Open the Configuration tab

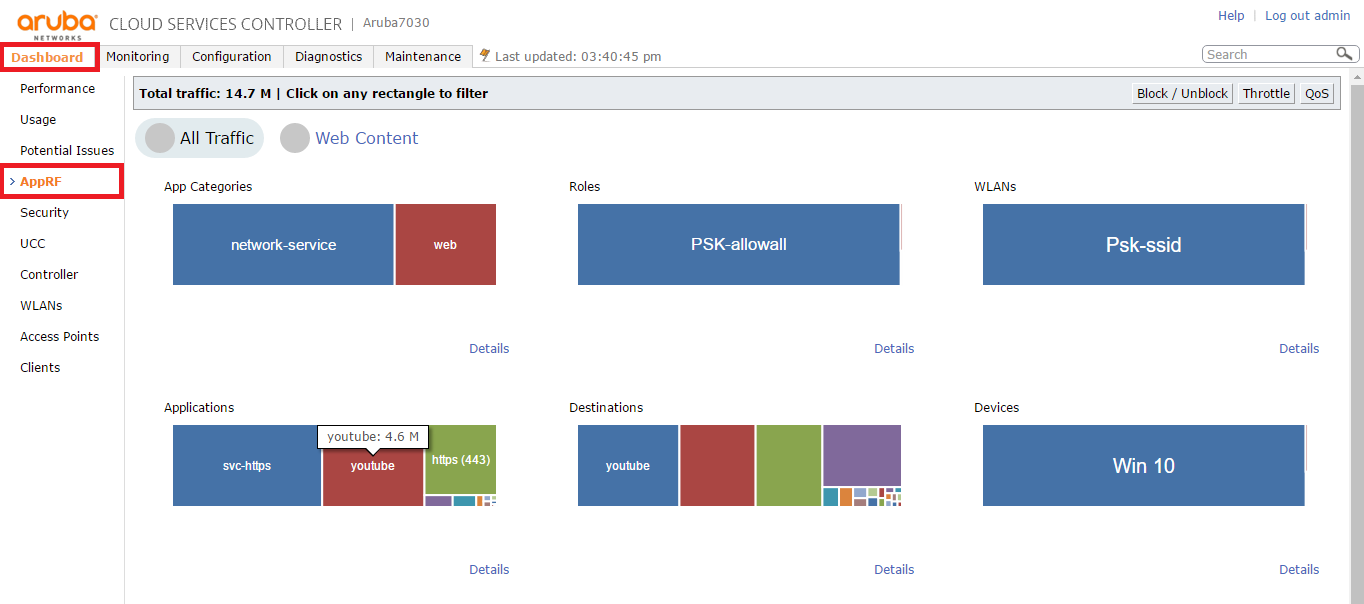(232, 56)
